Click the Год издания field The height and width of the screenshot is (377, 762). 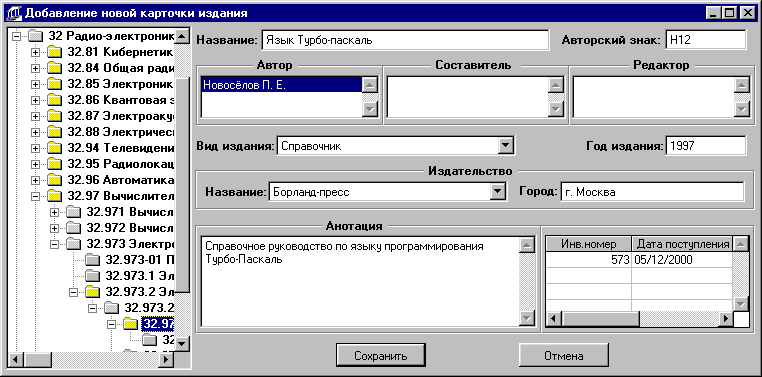[705, 145]
